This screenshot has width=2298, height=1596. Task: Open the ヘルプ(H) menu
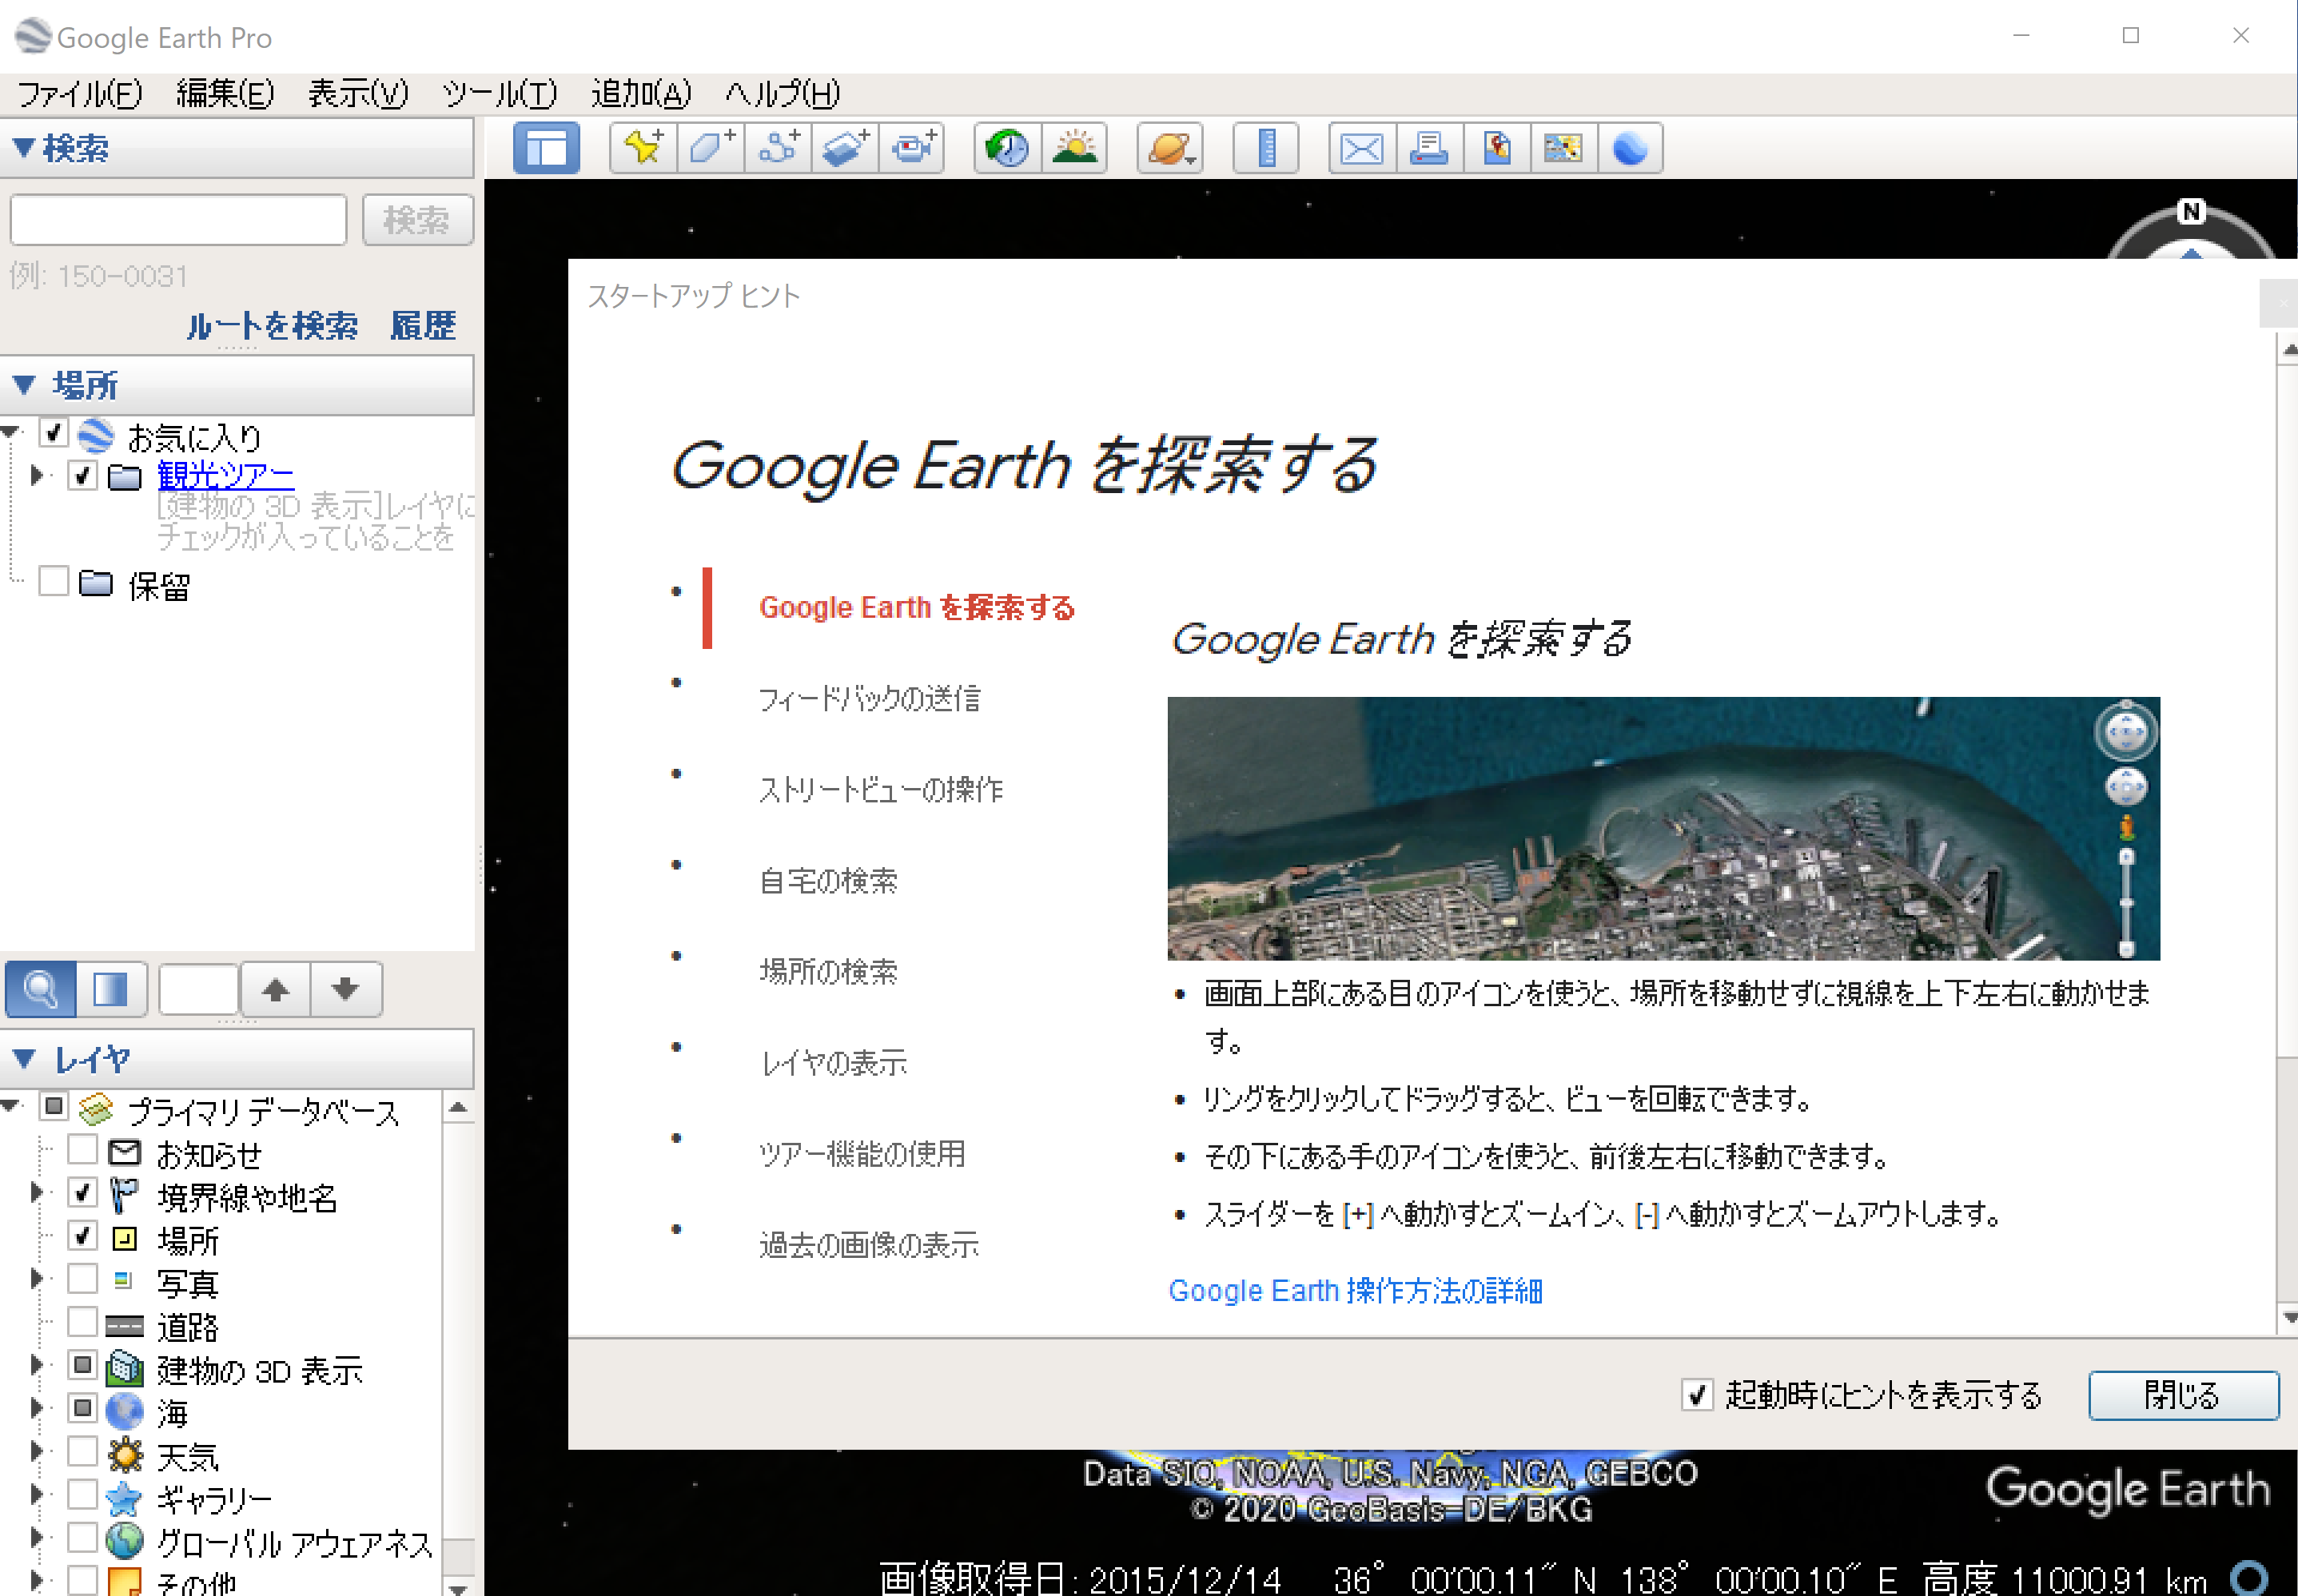coord(782,94)
